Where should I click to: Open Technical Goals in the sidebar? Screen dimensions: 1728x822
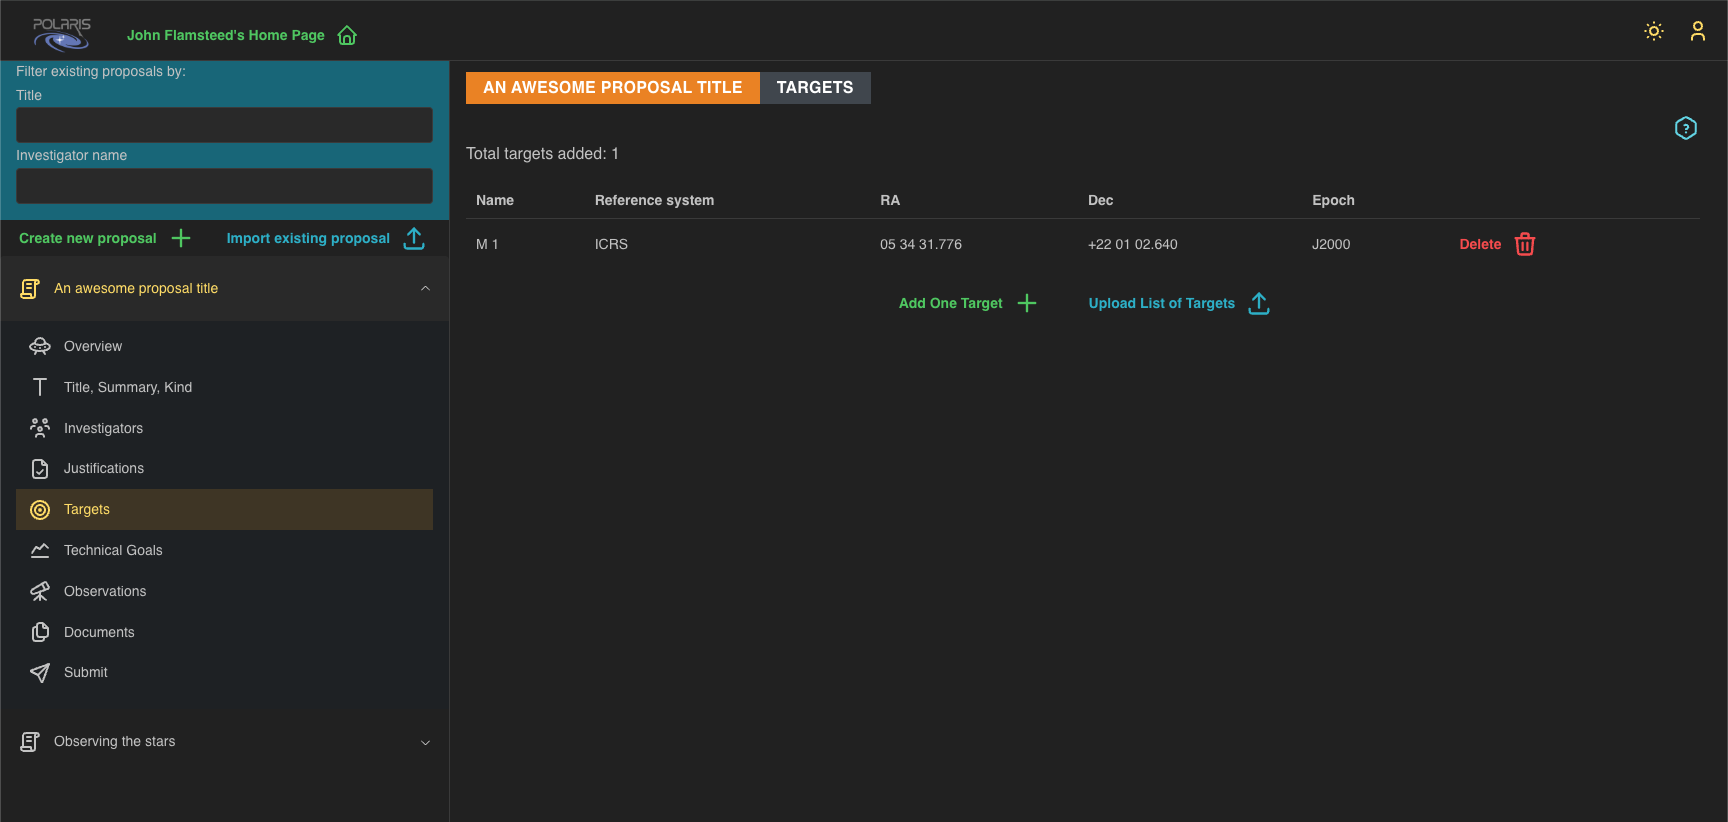[113, 550]
